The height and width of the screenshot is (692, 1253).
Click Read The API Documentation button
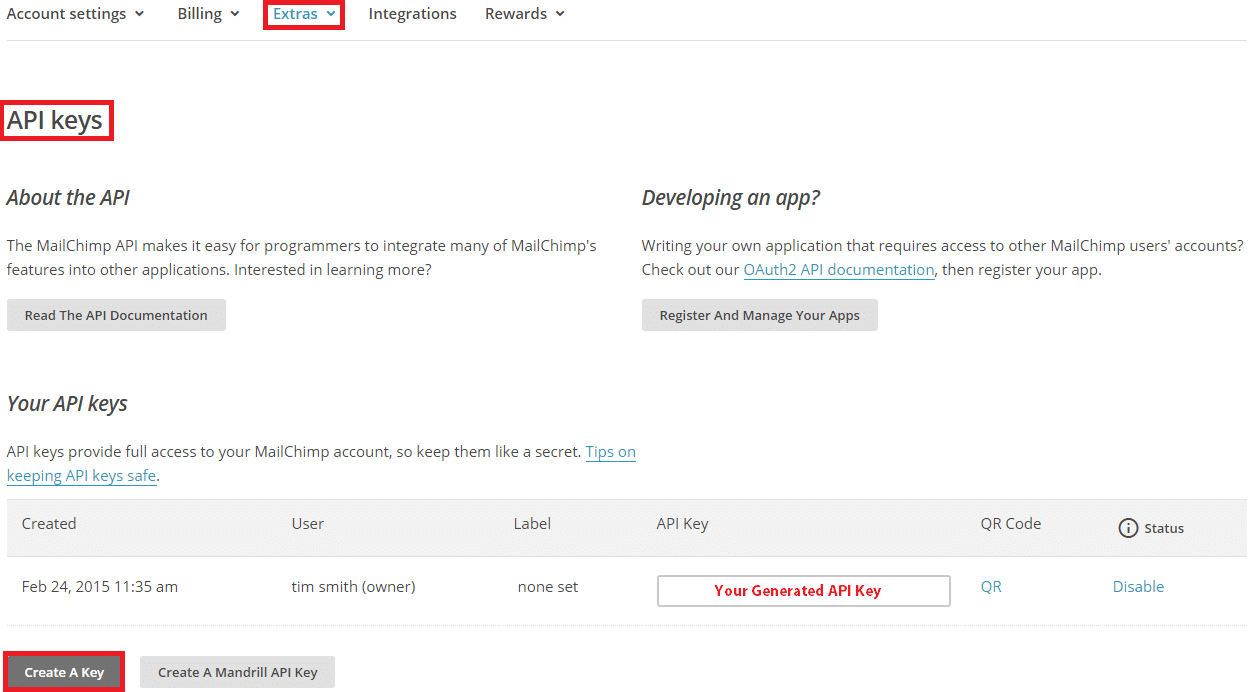tap(116, 315)
